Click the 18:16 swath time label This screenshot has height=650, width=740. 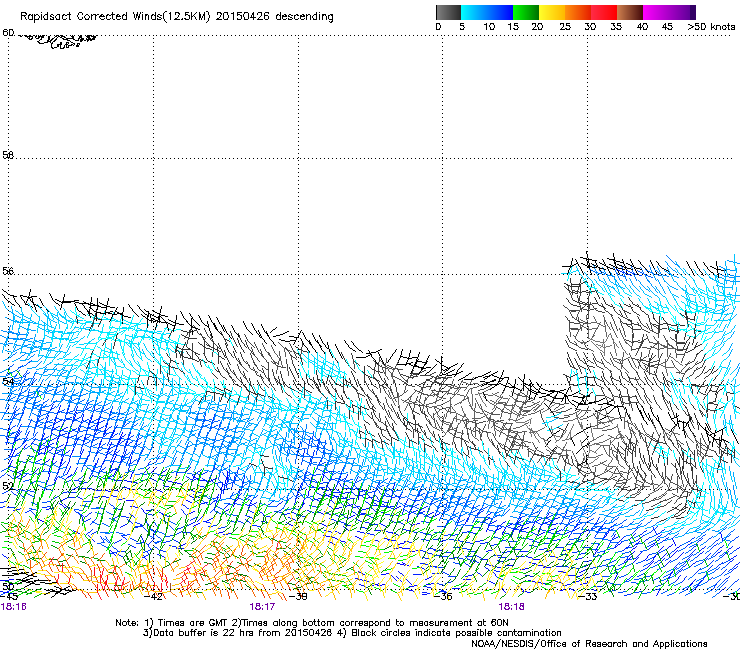coord(14,607)
